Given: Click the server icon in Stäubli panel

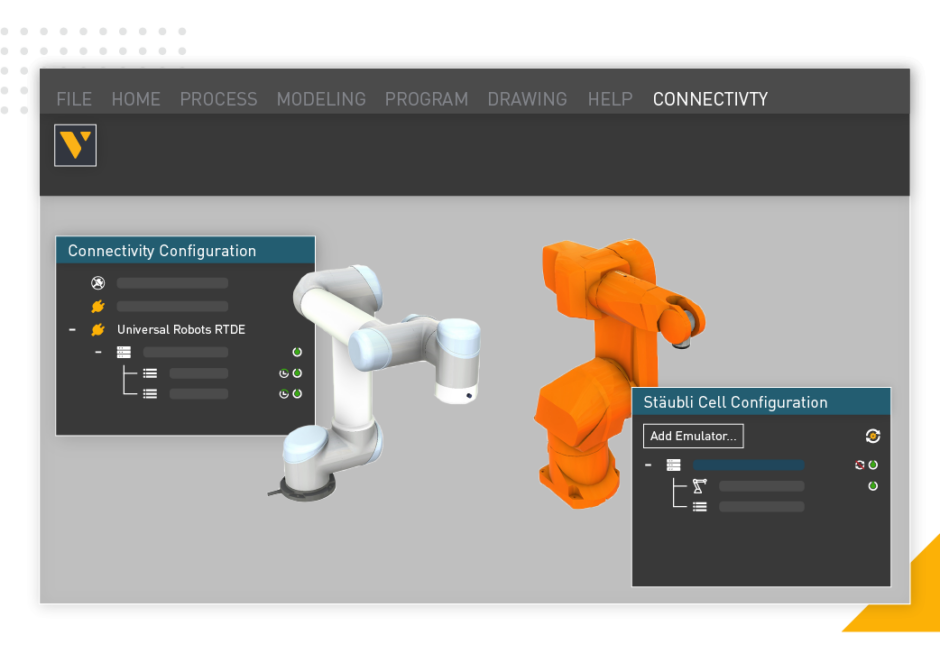Looking at the screenshot, I should [673, 465].
